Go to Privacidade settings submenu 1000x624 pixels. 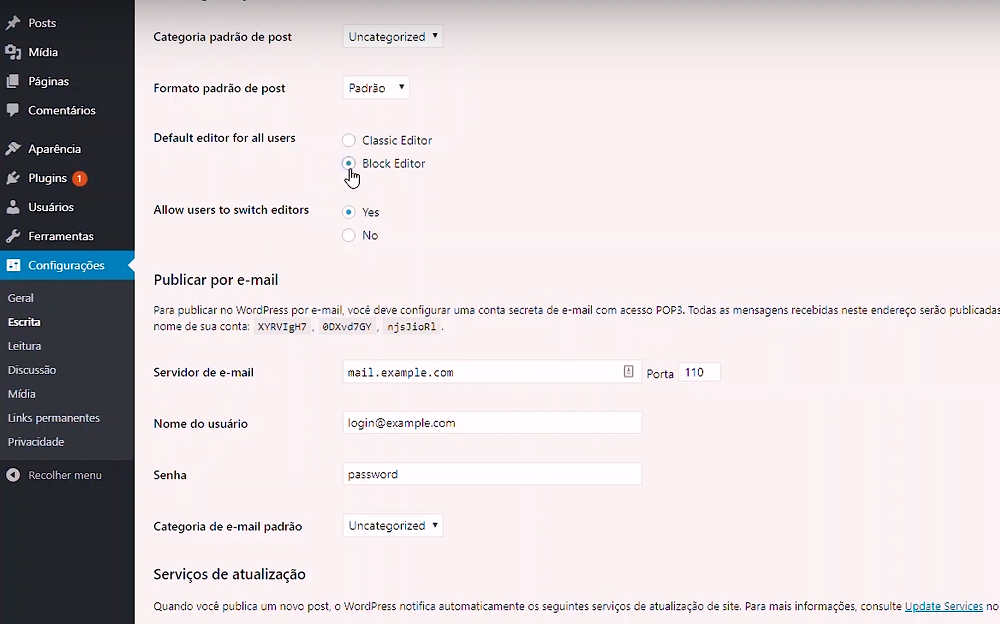point(36,442)
